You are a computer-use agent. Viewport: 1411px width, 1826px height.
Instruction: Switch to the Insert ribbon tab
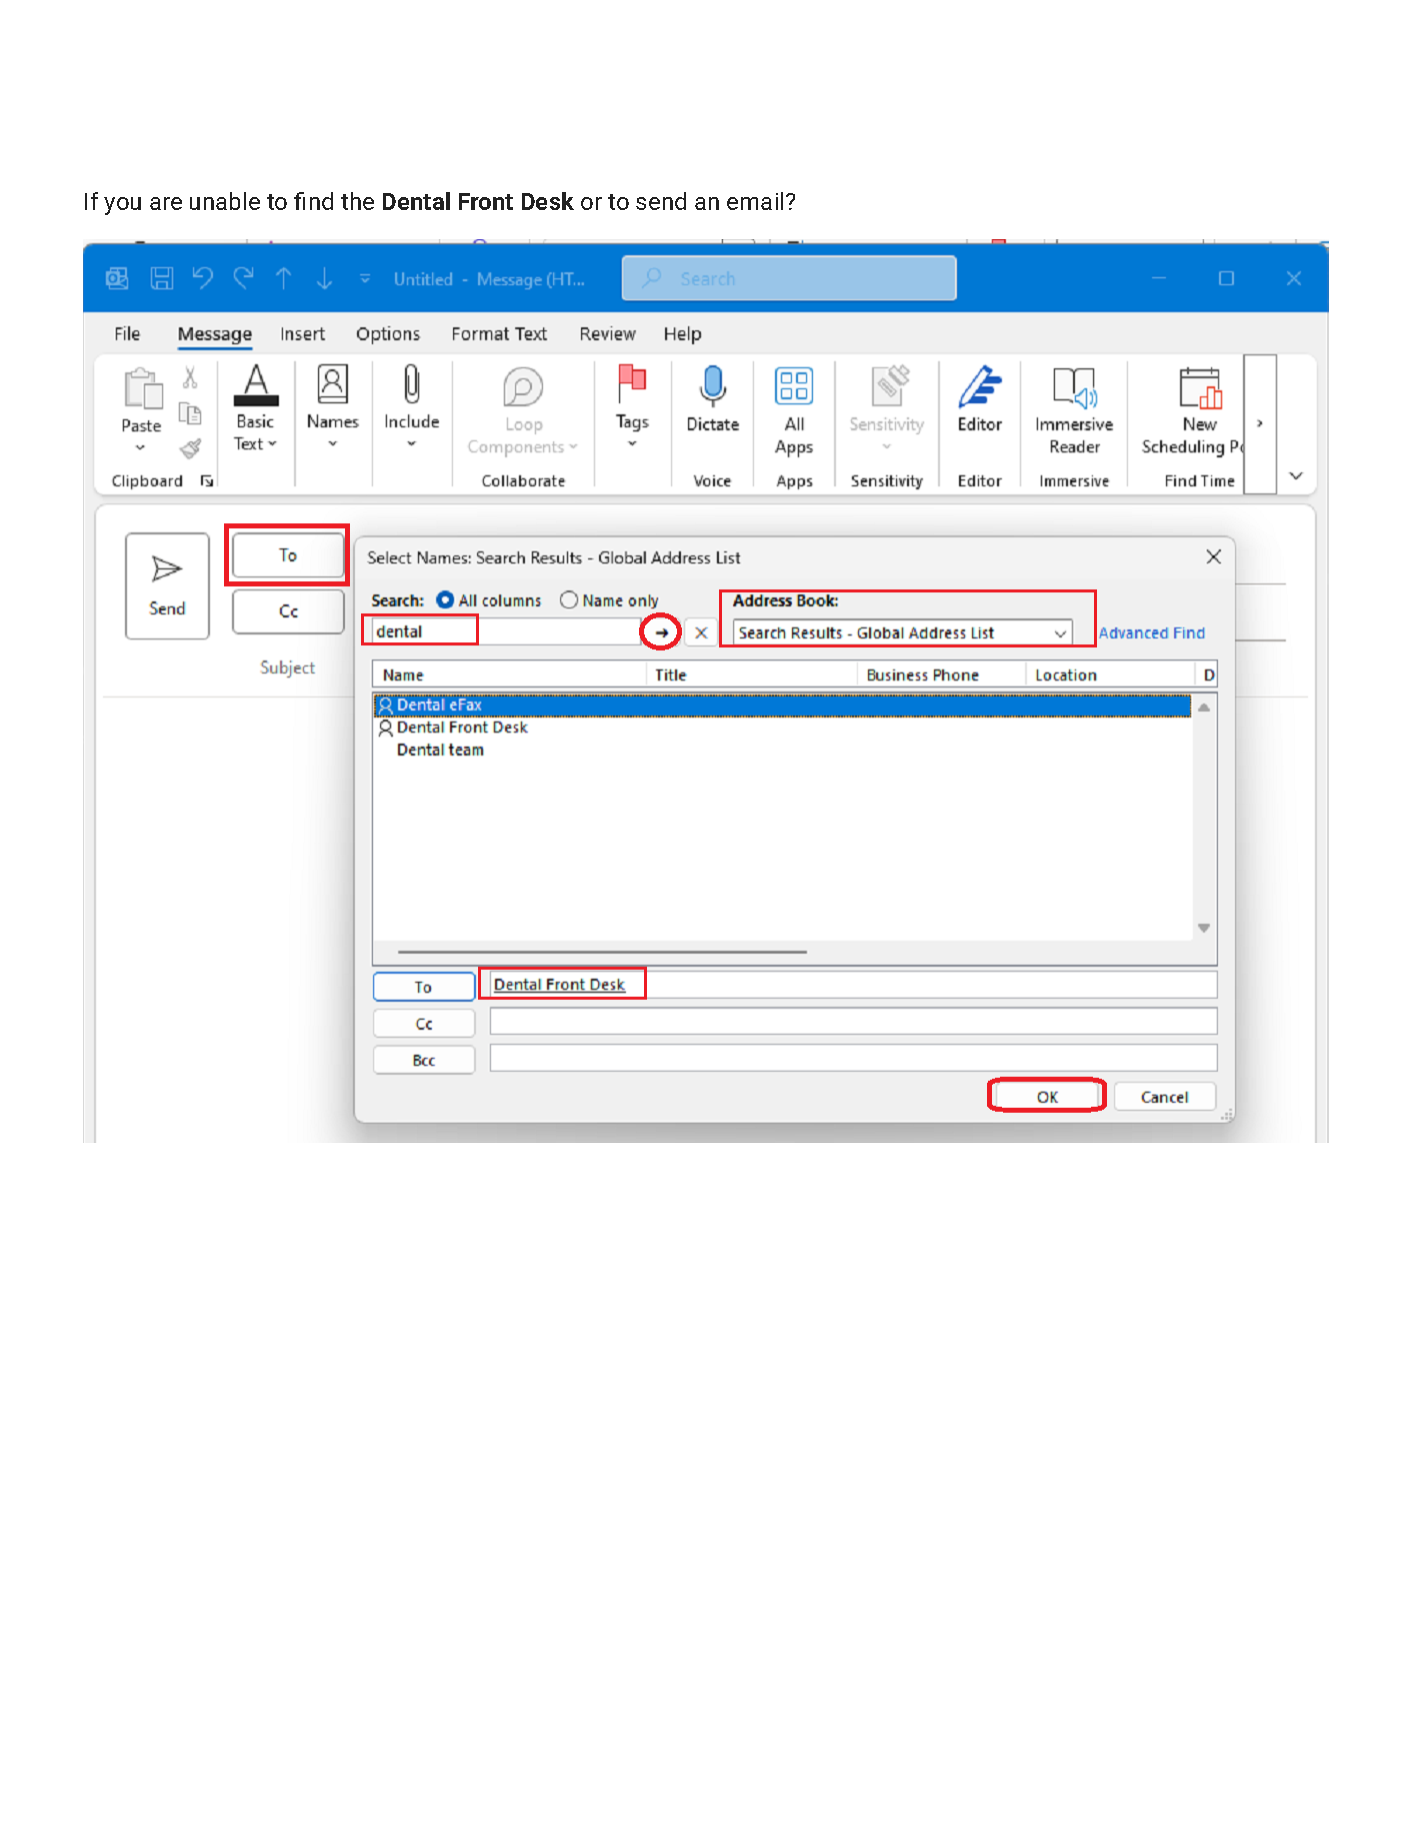pos(302,334)
